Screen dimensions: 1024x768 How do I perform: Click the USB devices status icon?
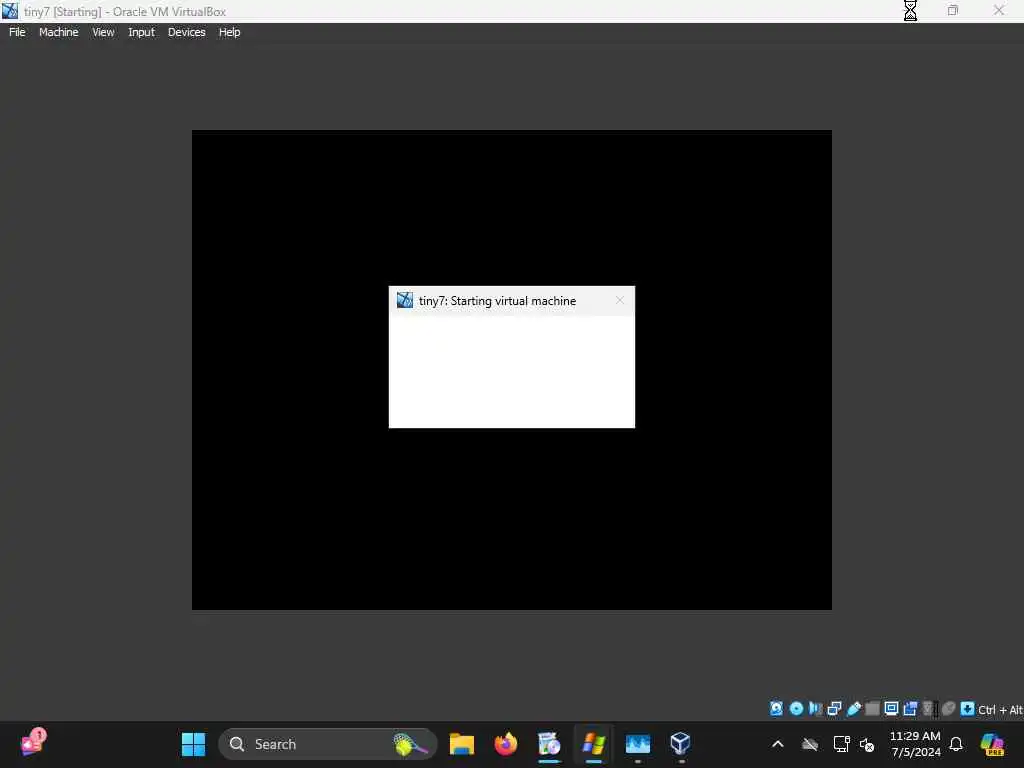pos(854,709)
